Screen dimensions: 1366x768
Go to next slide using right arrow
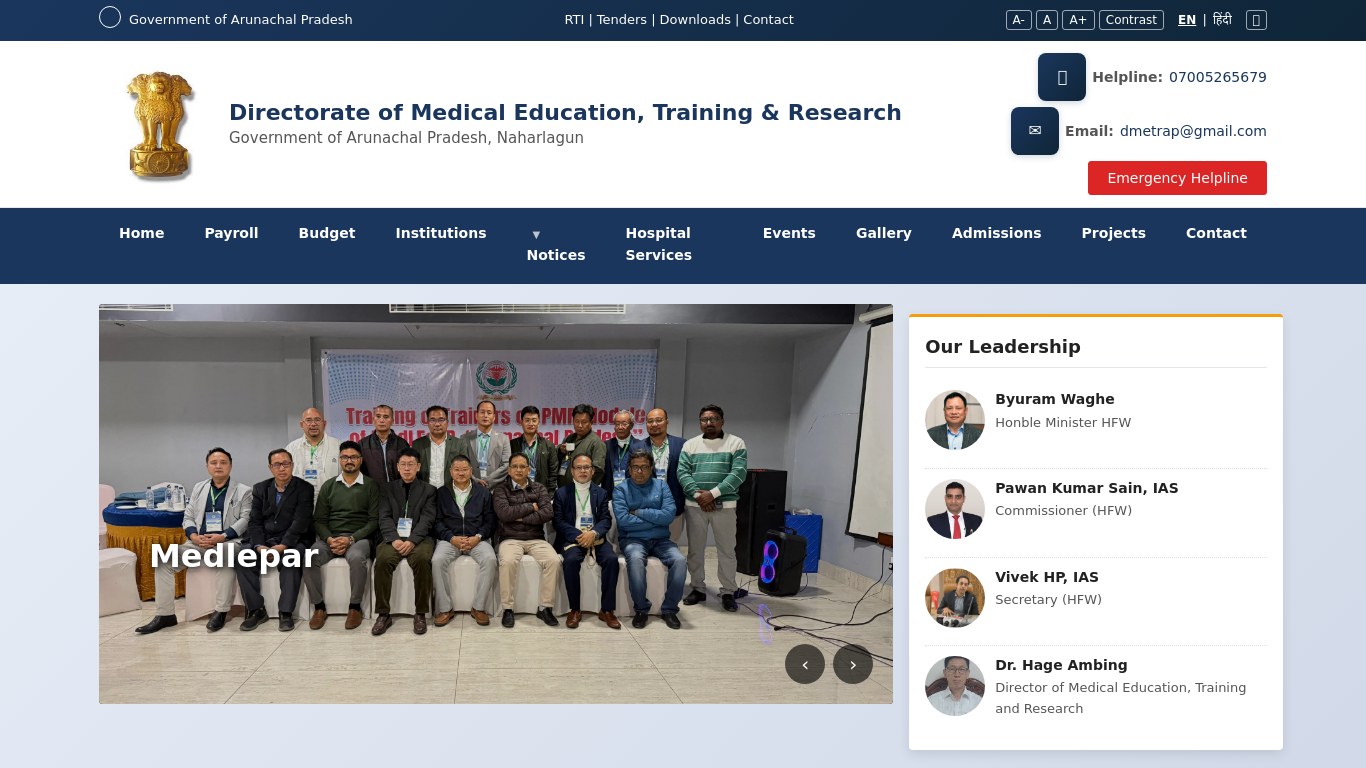pyautogui.click(x=853, y=664)
